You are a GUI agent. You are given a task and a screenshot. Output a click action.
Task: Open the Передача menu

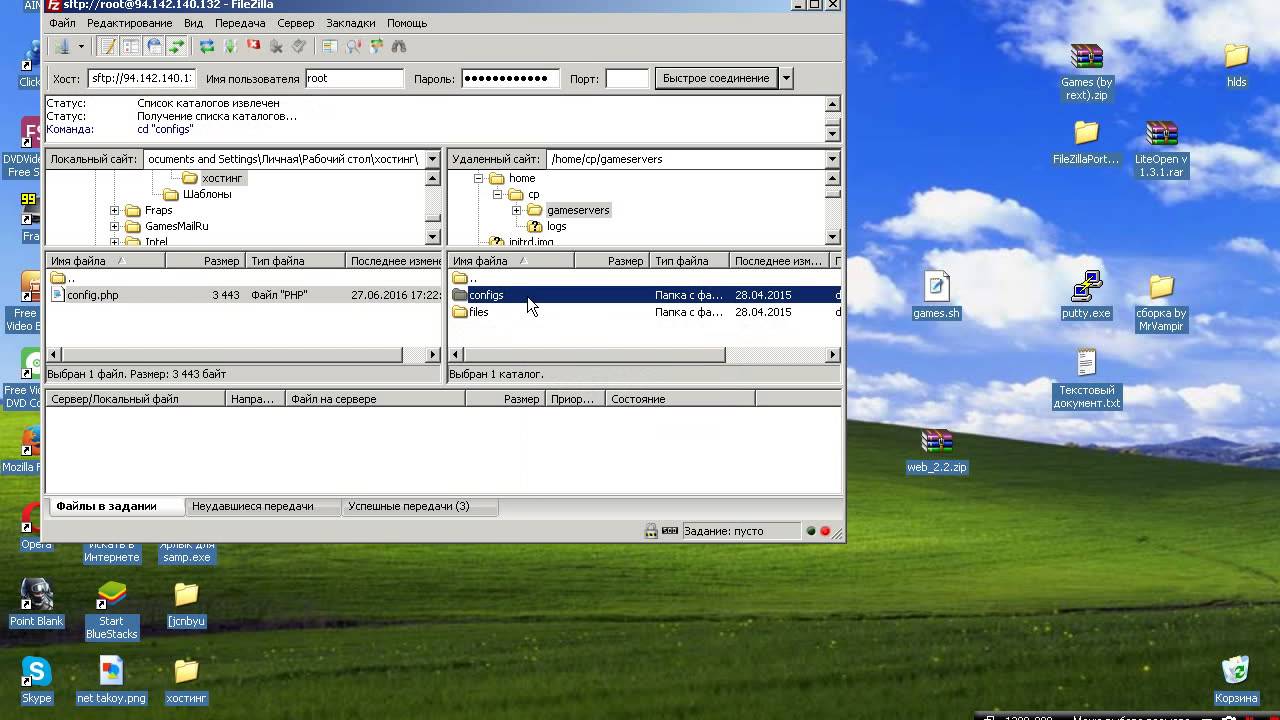tap(240, 23)
